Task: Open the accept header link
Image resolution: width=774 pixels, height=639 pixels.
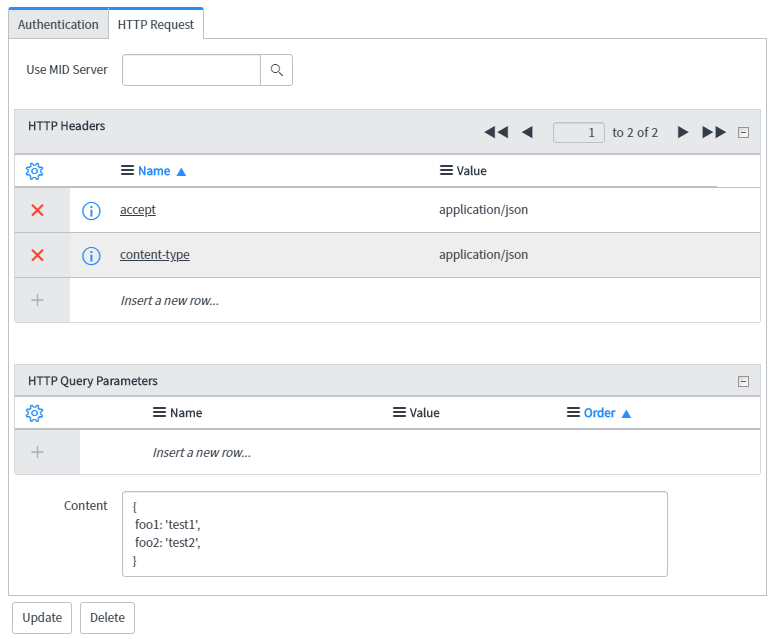Action: (x=138, y=210)
